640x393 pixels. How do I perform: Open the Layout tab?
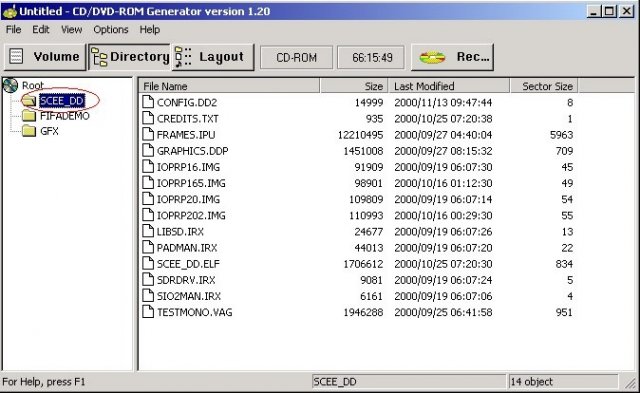coord(213,57)
